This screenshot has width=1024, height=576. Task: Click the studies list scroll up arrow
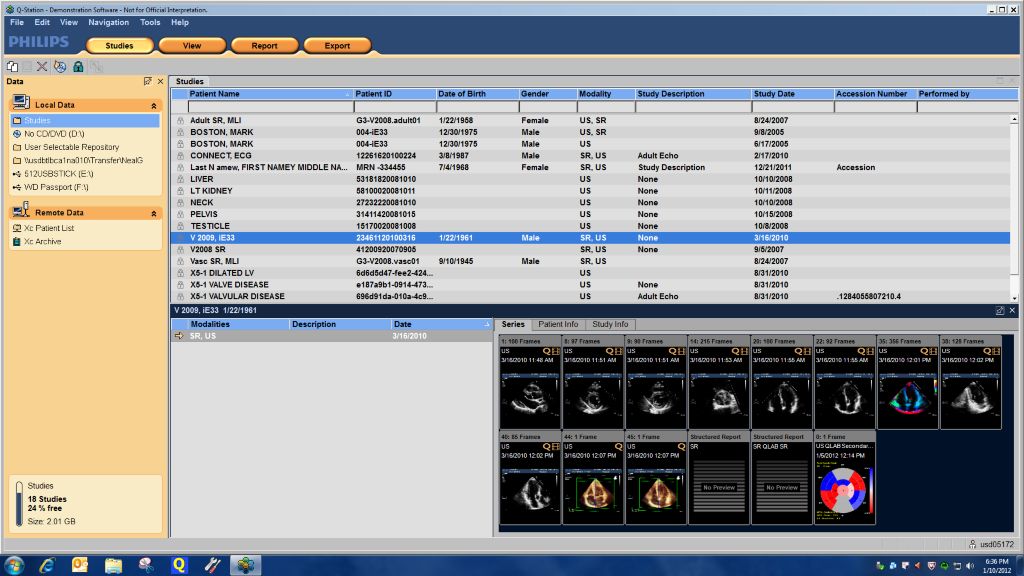[x=1014, y=120]
